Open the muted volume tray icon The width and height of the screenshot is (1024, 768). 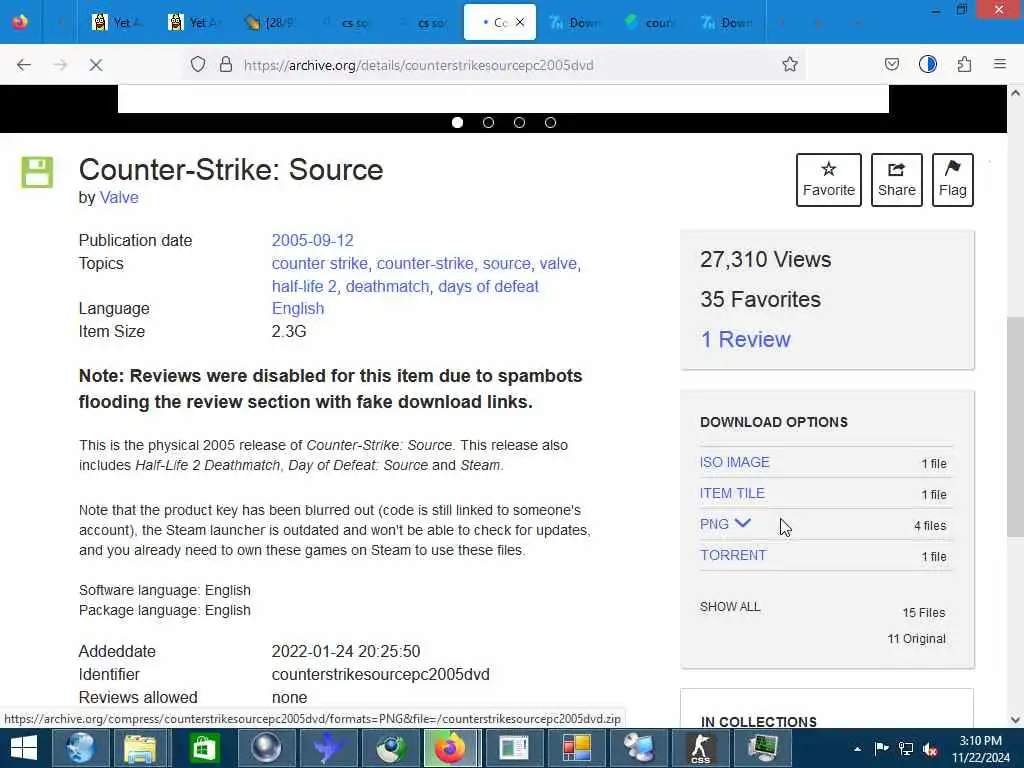931,749
